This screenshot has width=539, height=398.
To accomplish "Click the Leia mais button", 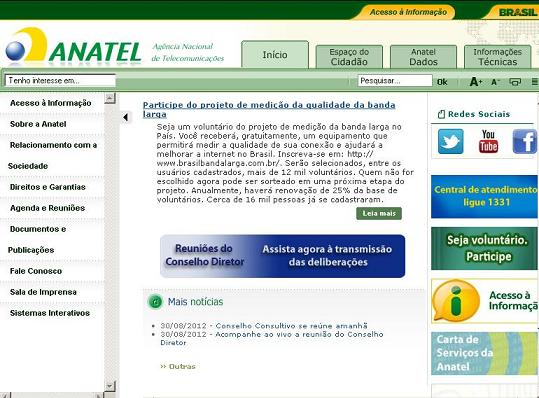I will pos(379,213).
